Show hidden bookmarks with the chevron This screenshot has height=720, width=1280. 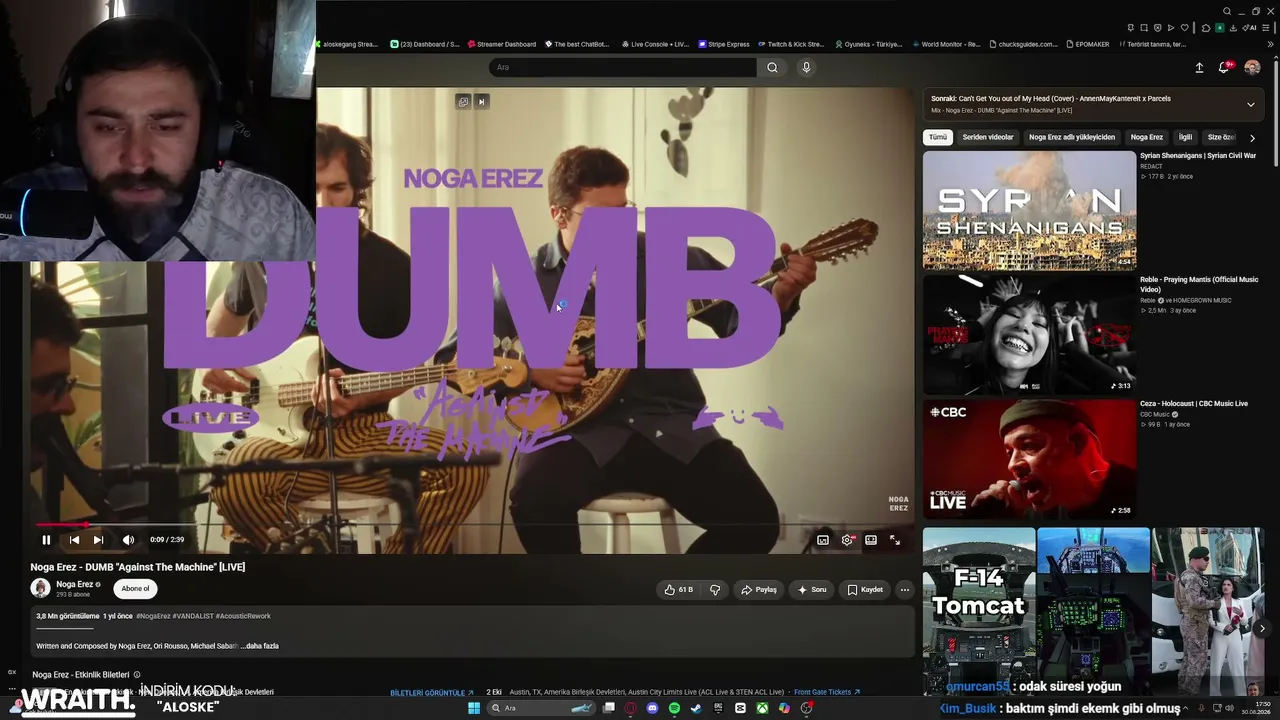[1271, 44]
